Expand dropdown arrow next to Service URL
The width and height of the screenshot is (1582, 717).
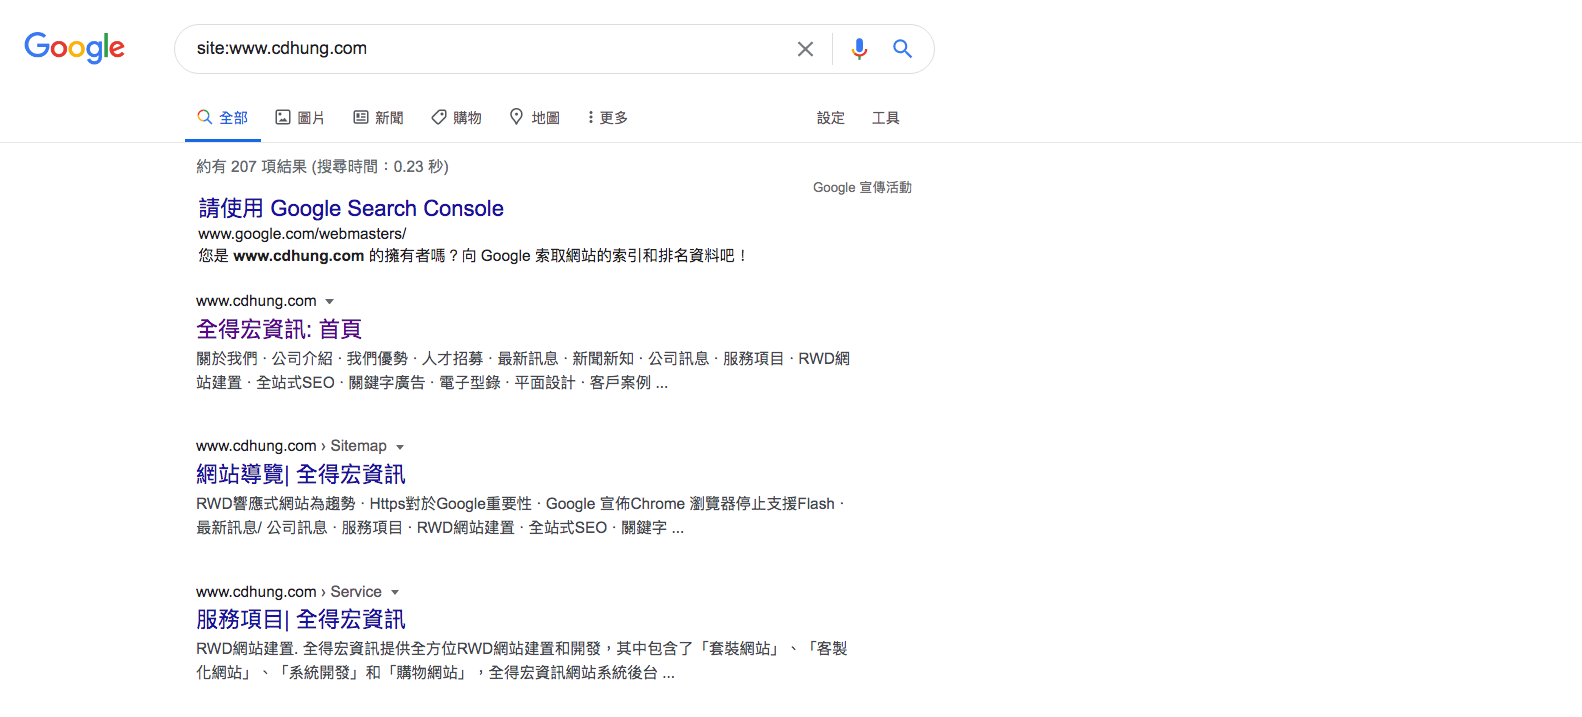click(x=395, y=592)
